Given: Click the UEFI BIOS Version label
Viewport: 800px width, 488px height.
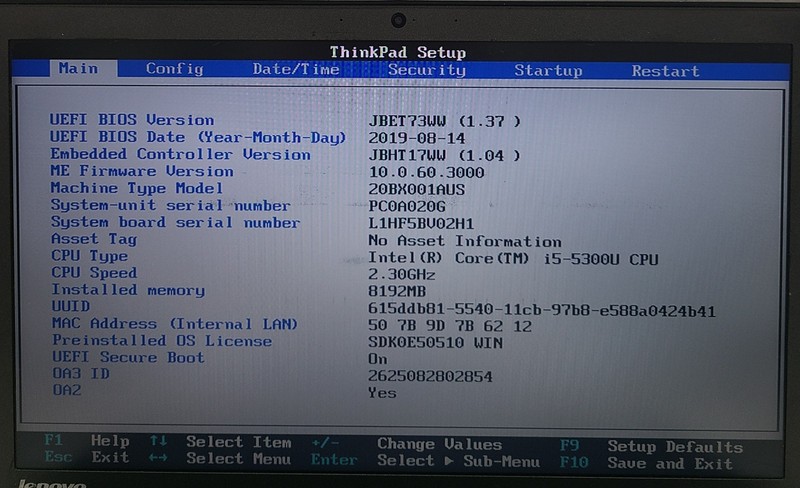Looking at the screenshot, I should pos(132,120).
